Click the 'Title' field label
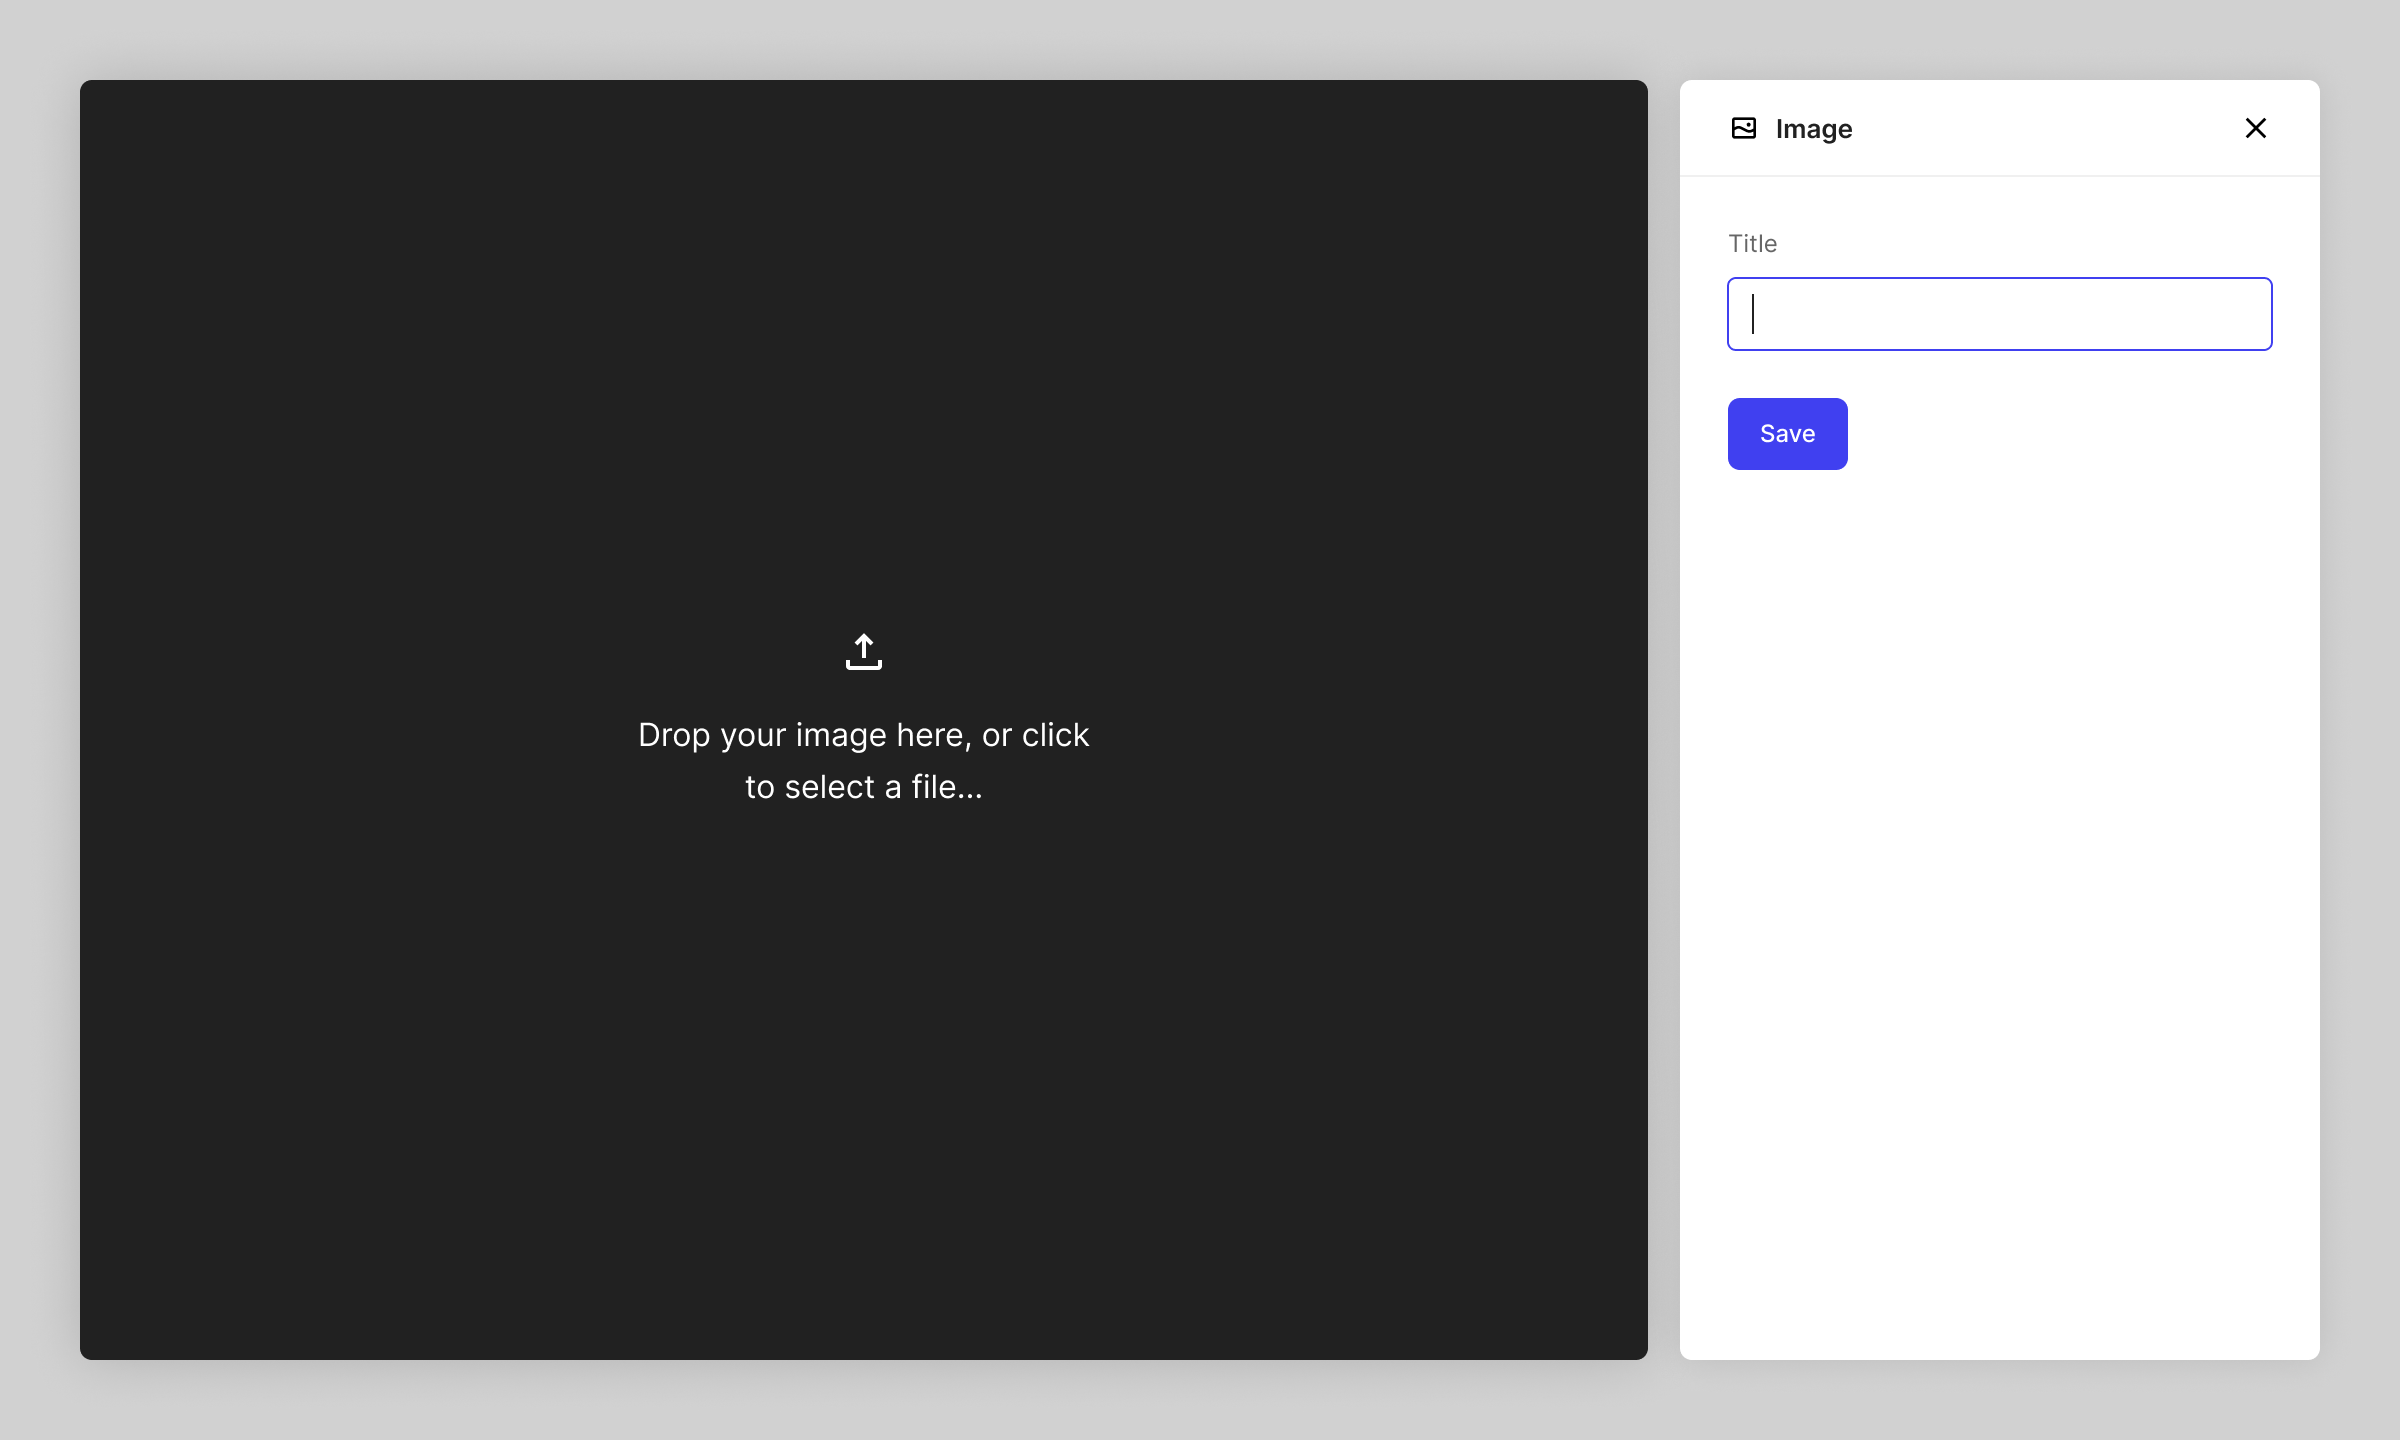This screenshot has height=1440, width=2400. point(1752,244)
